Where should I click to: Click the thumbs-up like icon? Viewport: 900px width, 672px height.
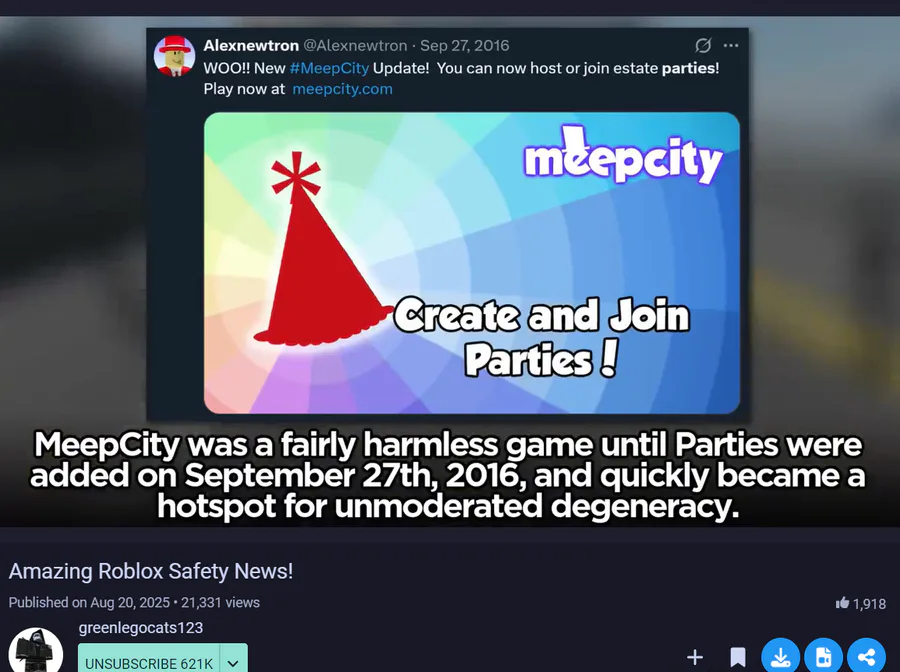pyautogui.click(x=842, y=603)
